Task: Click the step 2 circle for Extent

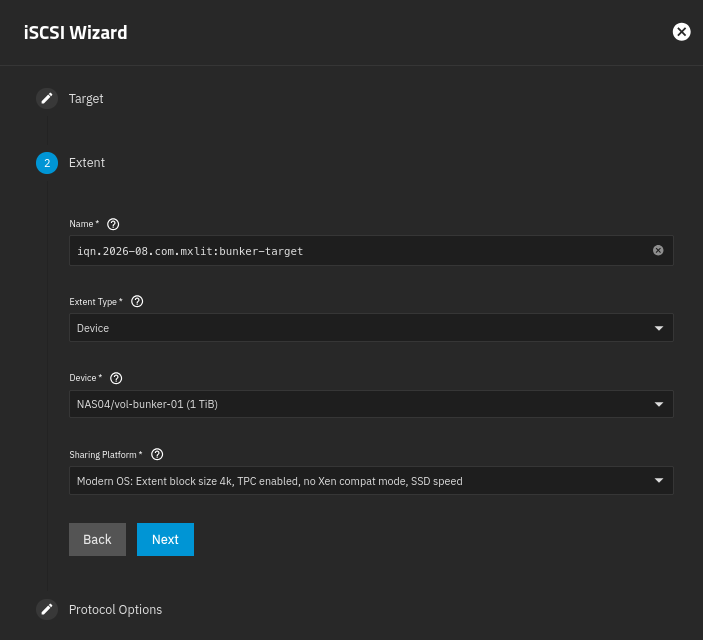Action: pos(47,163)
